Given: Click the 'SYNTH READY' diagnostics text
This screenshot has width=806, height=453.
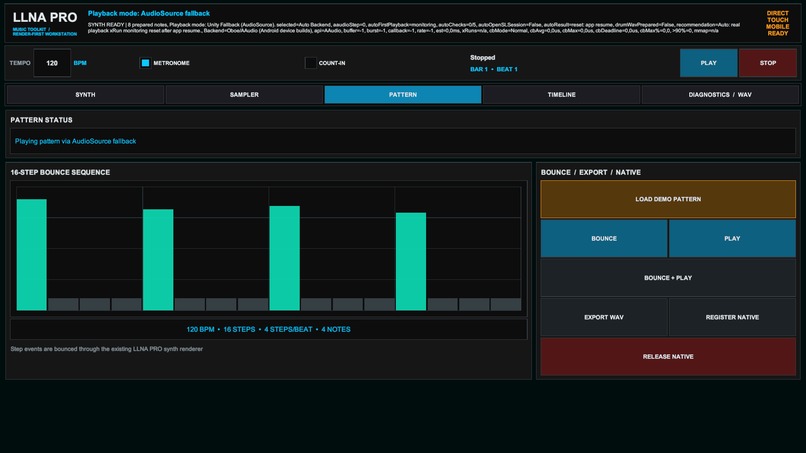Looking at the screenshot, I should click(x=414, y=27).
